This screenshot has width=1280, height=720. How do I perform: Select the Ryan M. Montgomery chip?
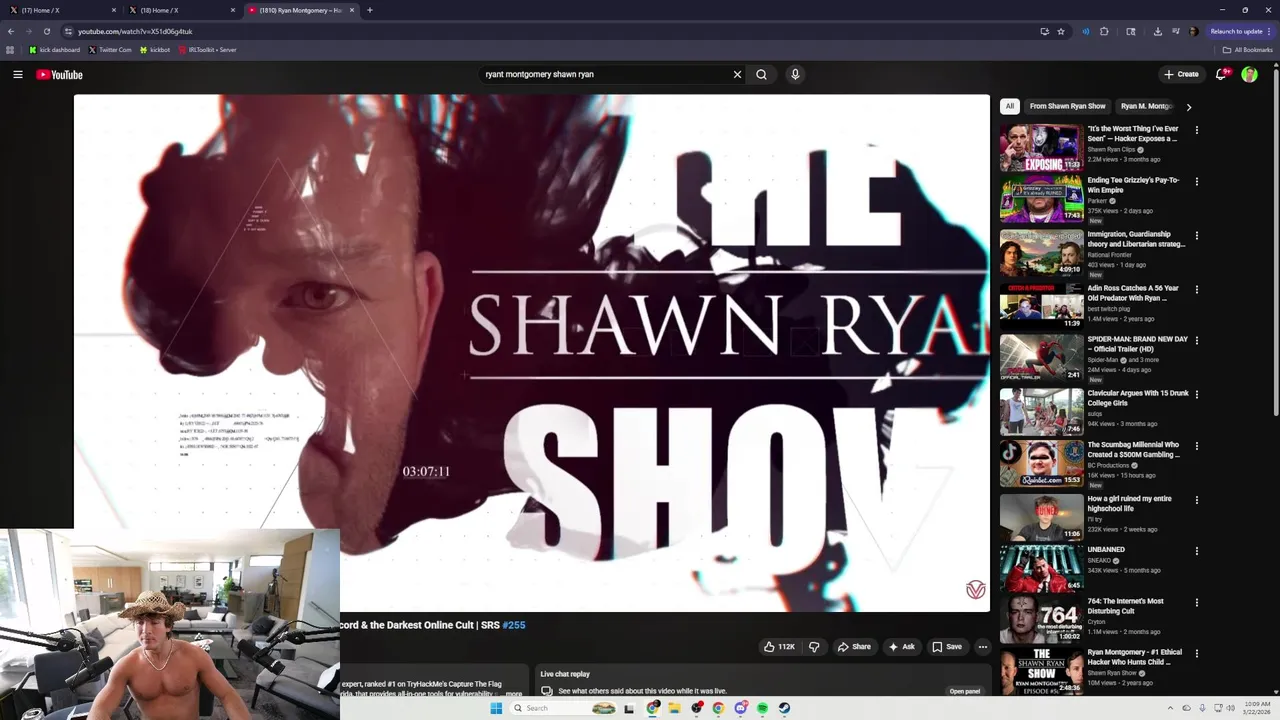1146,106
